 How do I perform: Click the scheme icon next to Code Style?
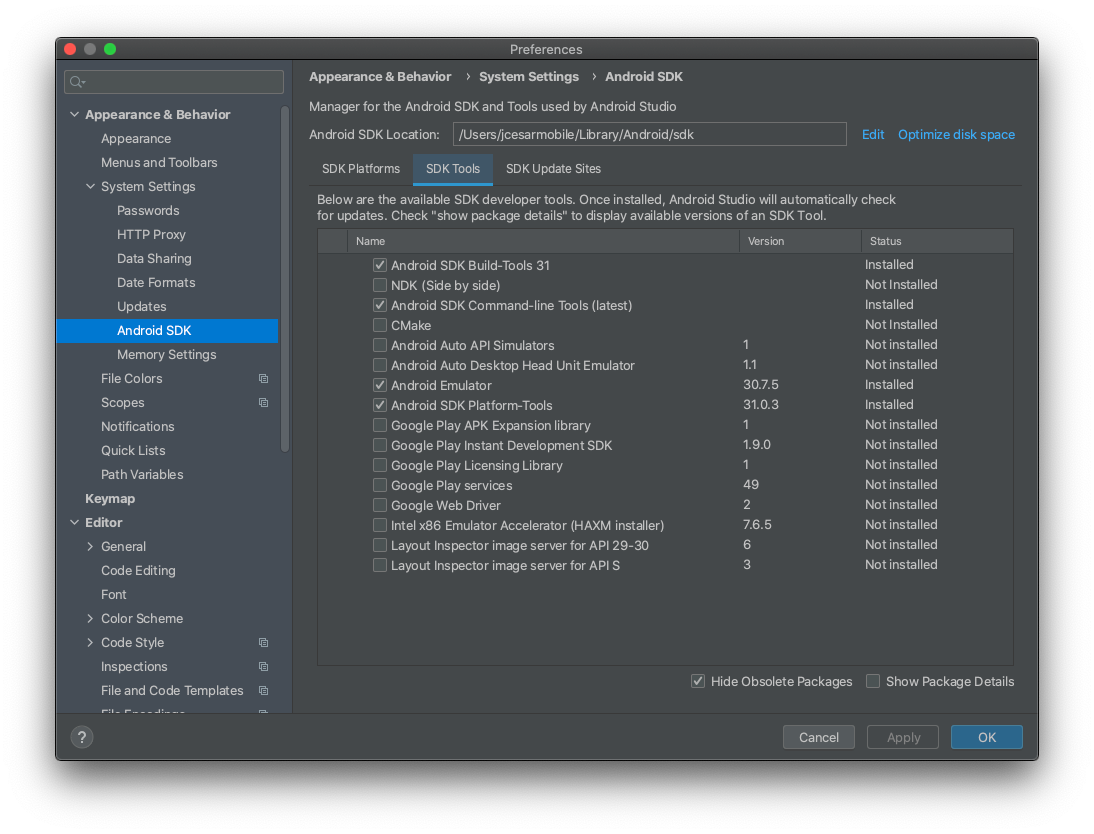263,642
